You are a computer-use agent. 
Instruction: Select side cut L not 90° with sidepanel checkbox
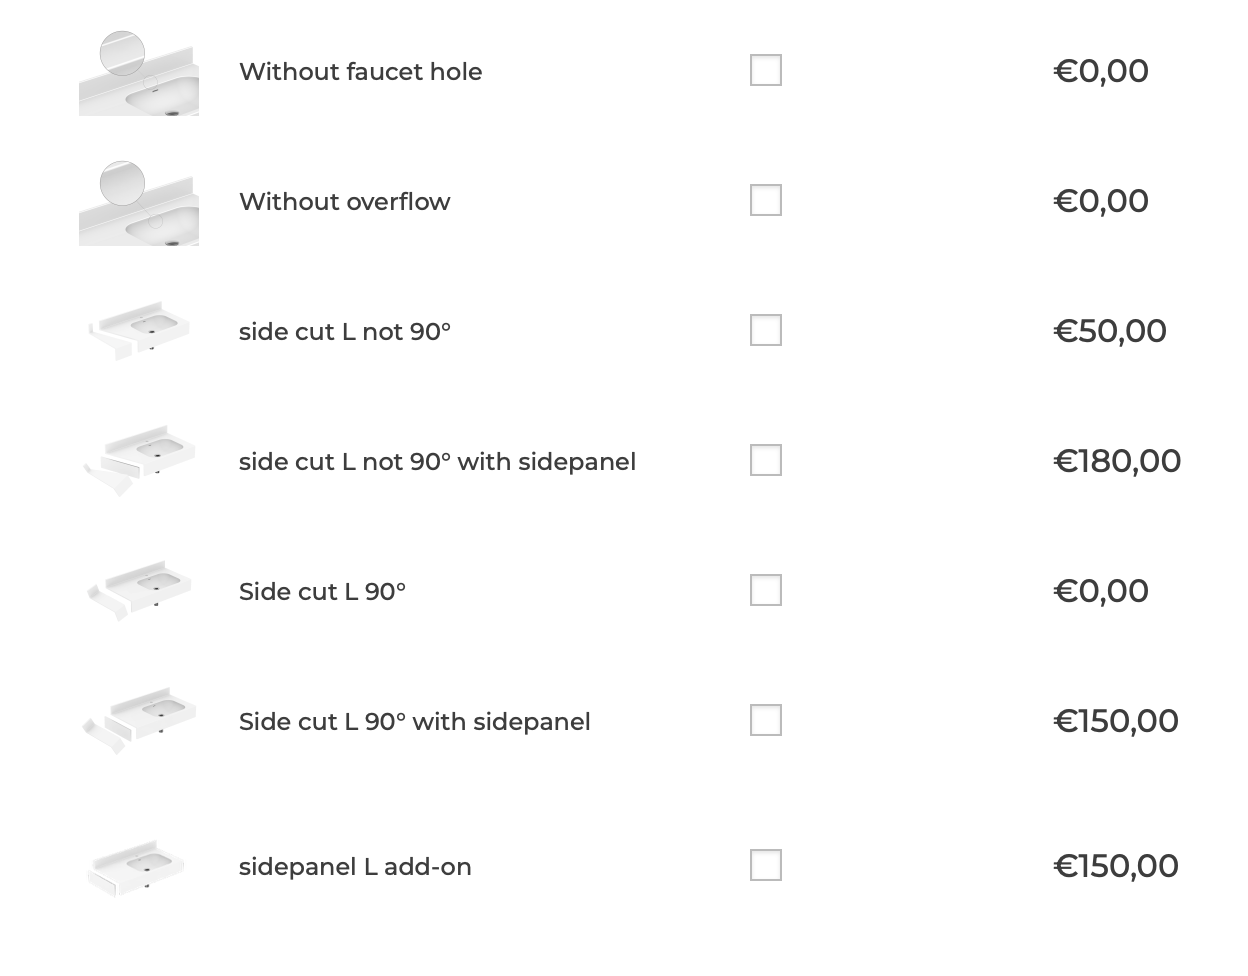766,461
